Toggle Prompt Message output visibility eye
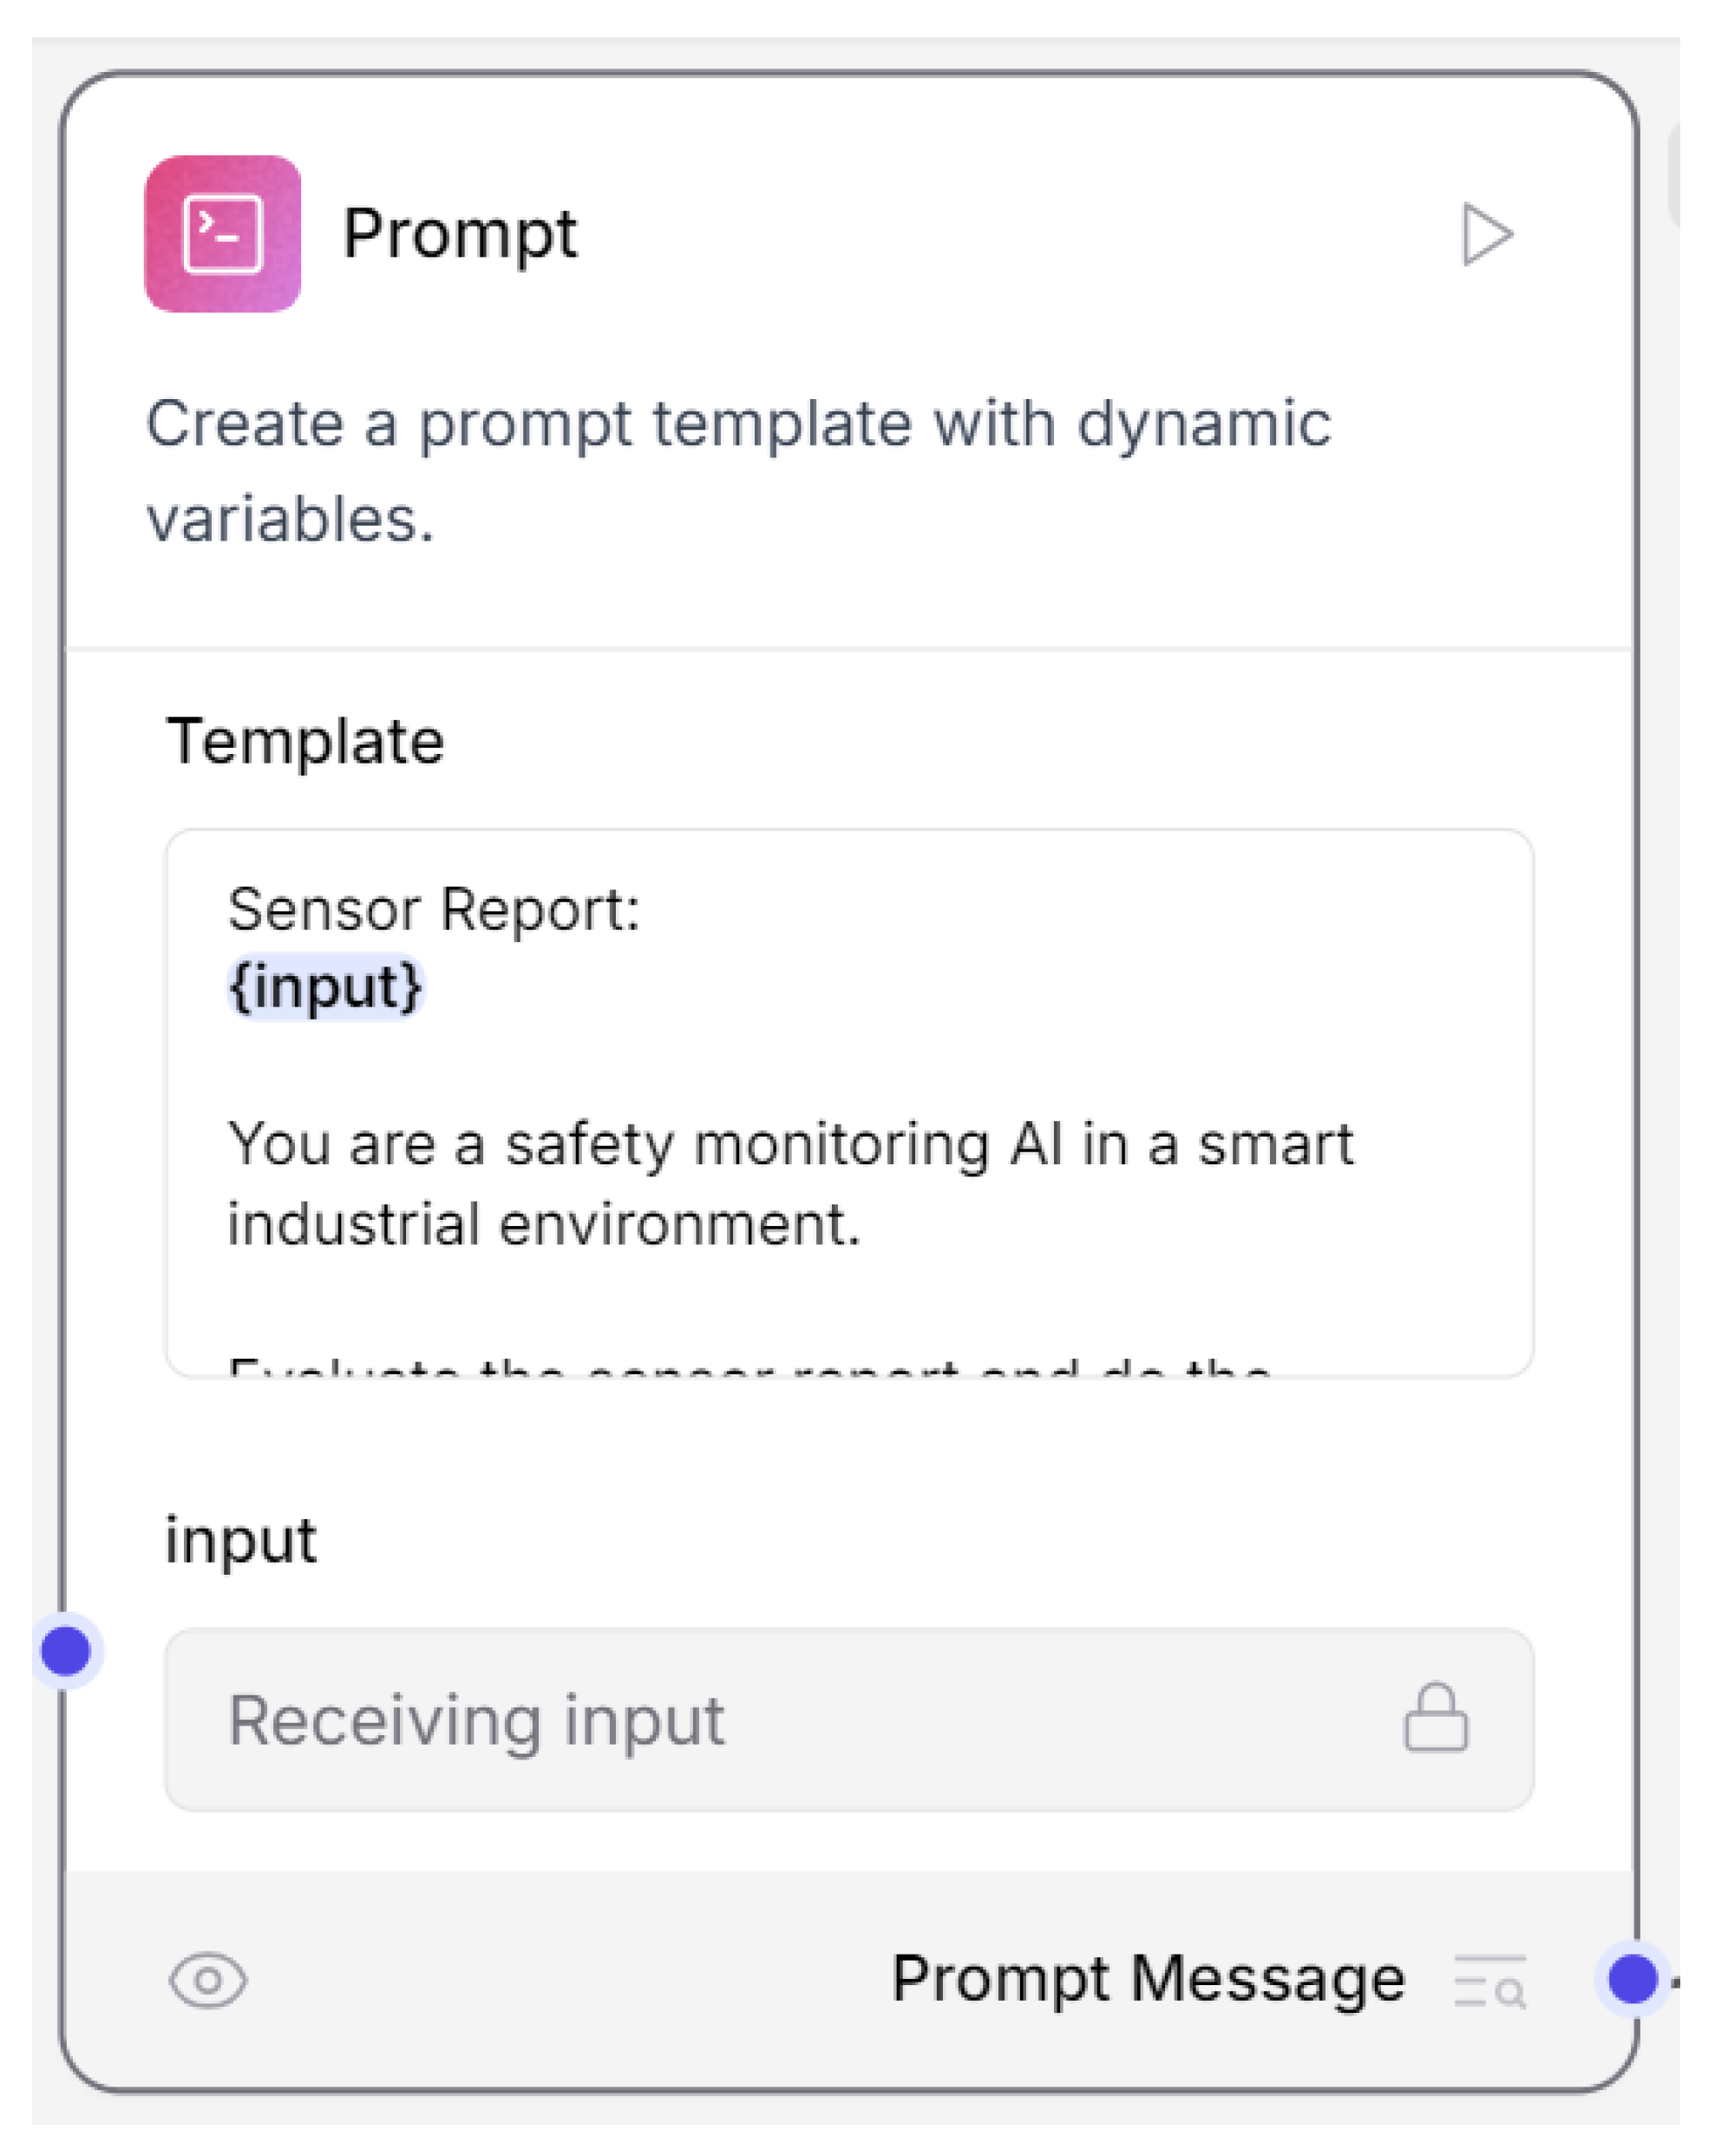The image size is (1715, 2156). 208,1980
